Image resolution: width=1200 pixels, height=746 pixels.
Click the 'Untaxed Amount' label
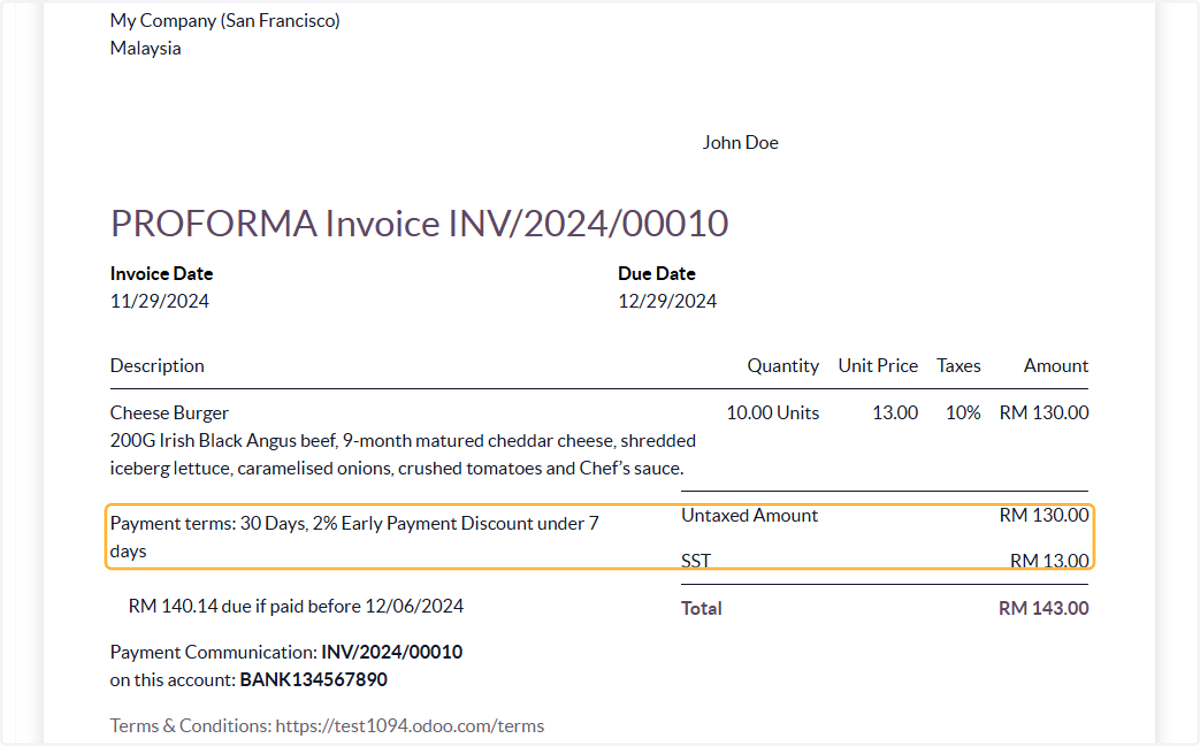point(750,516)
